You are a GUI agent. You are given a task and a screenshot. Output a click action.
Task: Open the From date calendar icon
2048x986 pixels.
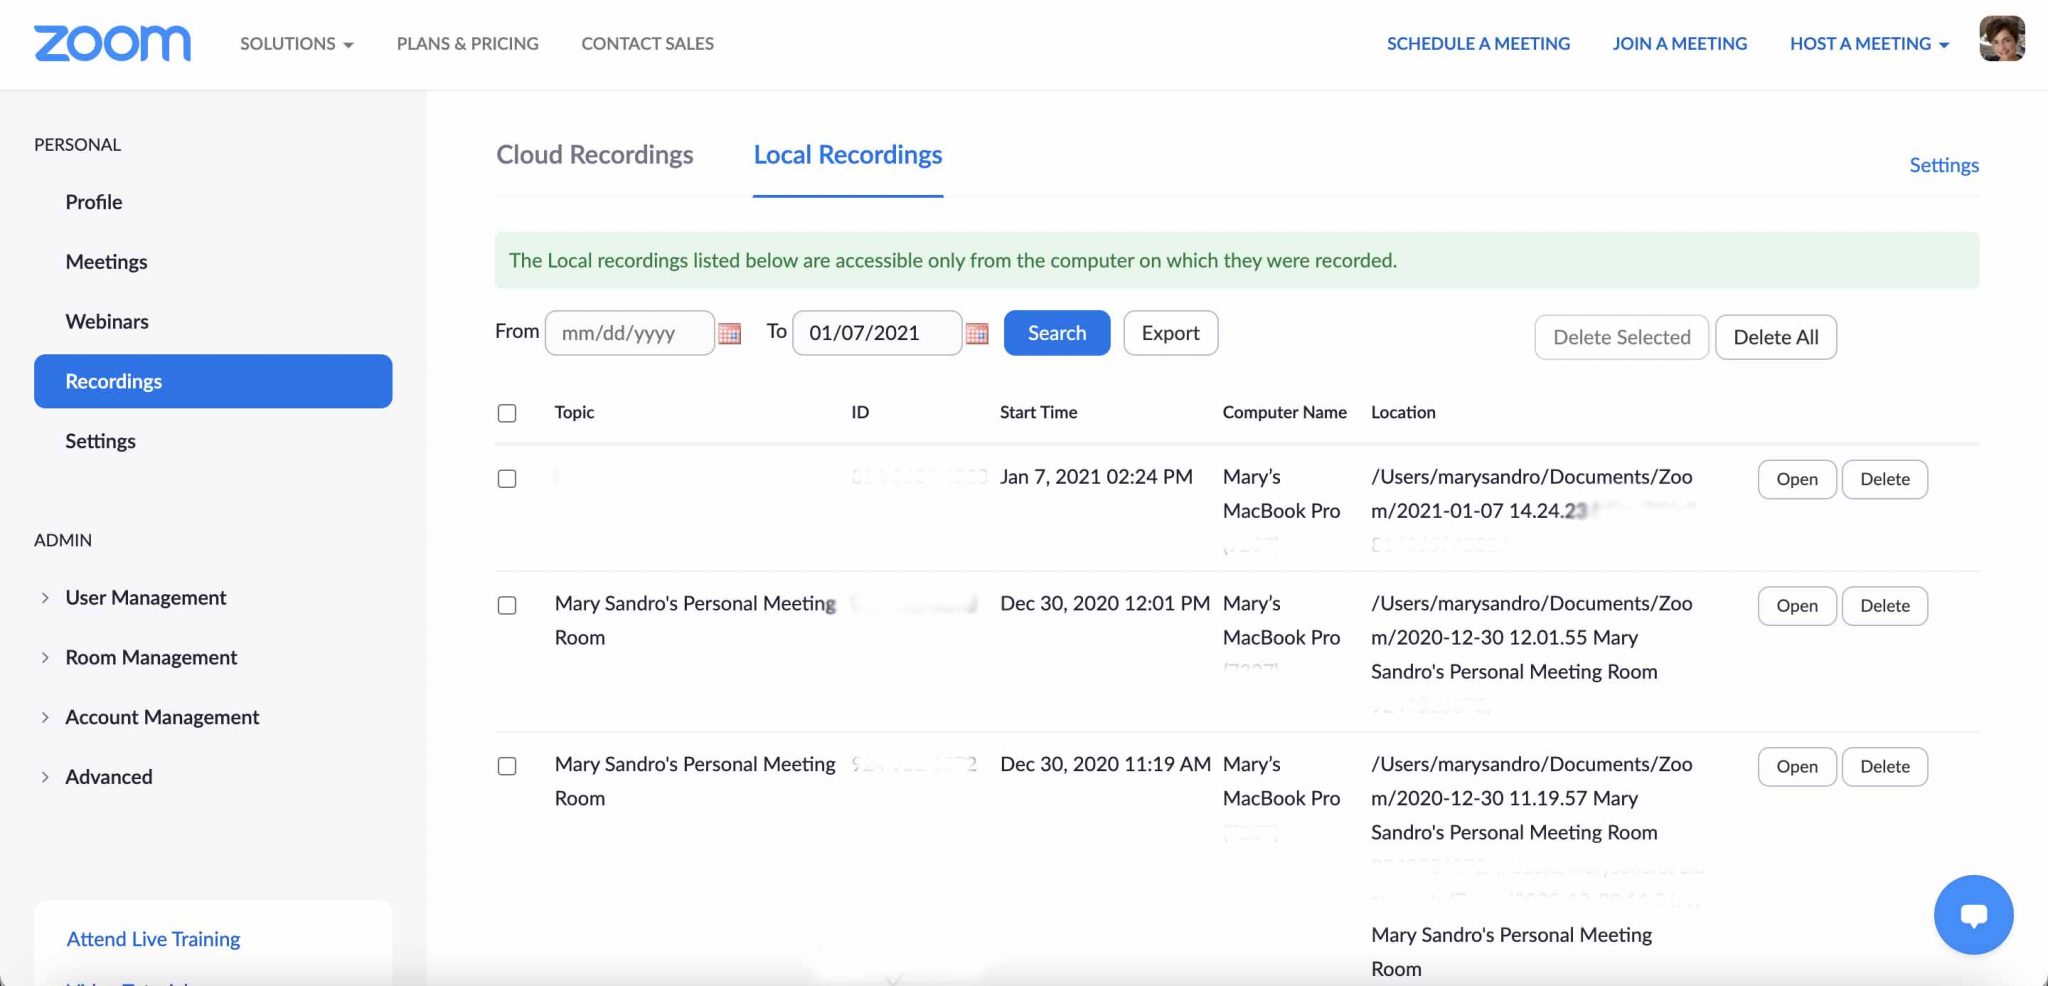730,334
